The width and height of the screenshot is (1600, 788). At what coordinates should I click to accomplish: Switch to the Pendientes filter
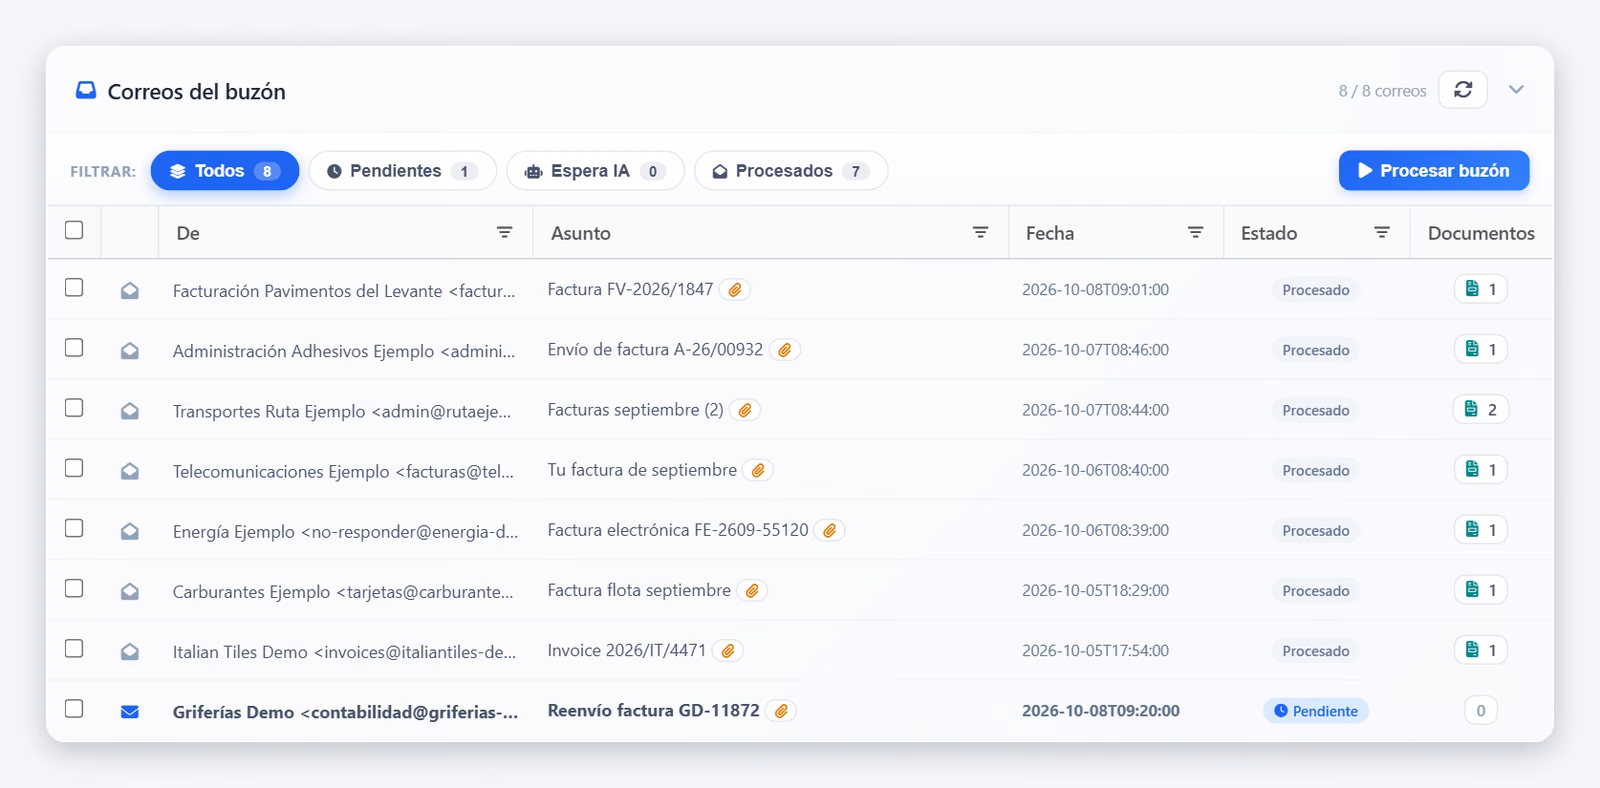tap(402, 171)
